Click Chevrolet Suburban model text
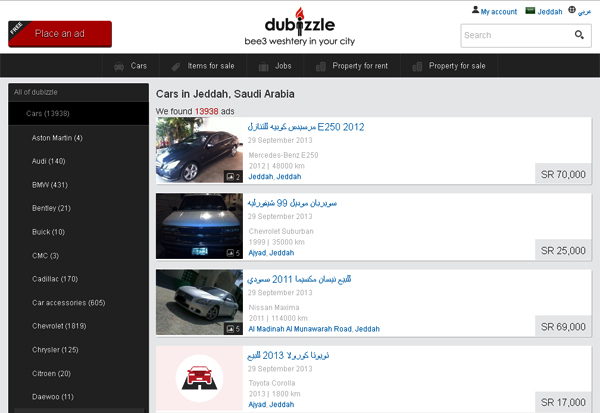Image resolution: width=600 pixels, height=413 pixels. point(281,231)
